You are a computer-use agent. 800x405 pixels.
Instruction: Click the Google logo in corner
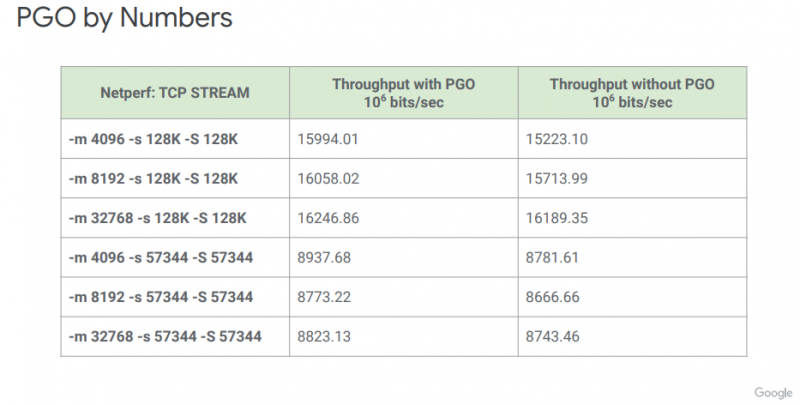click(773, 393)
